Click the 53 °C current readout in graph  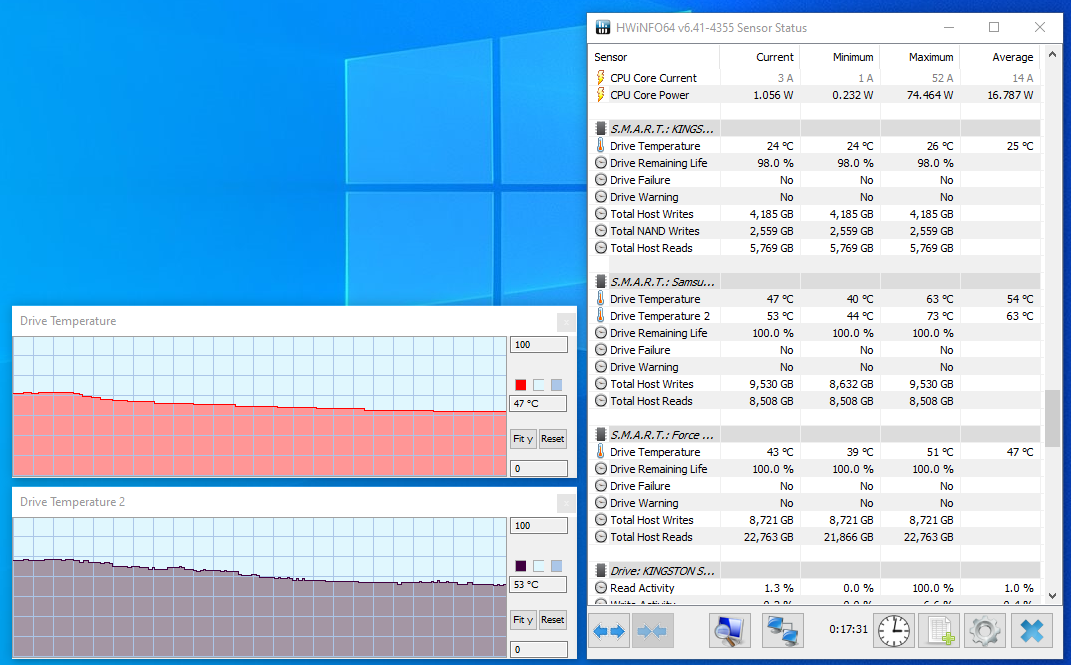[x=539, y=584]
